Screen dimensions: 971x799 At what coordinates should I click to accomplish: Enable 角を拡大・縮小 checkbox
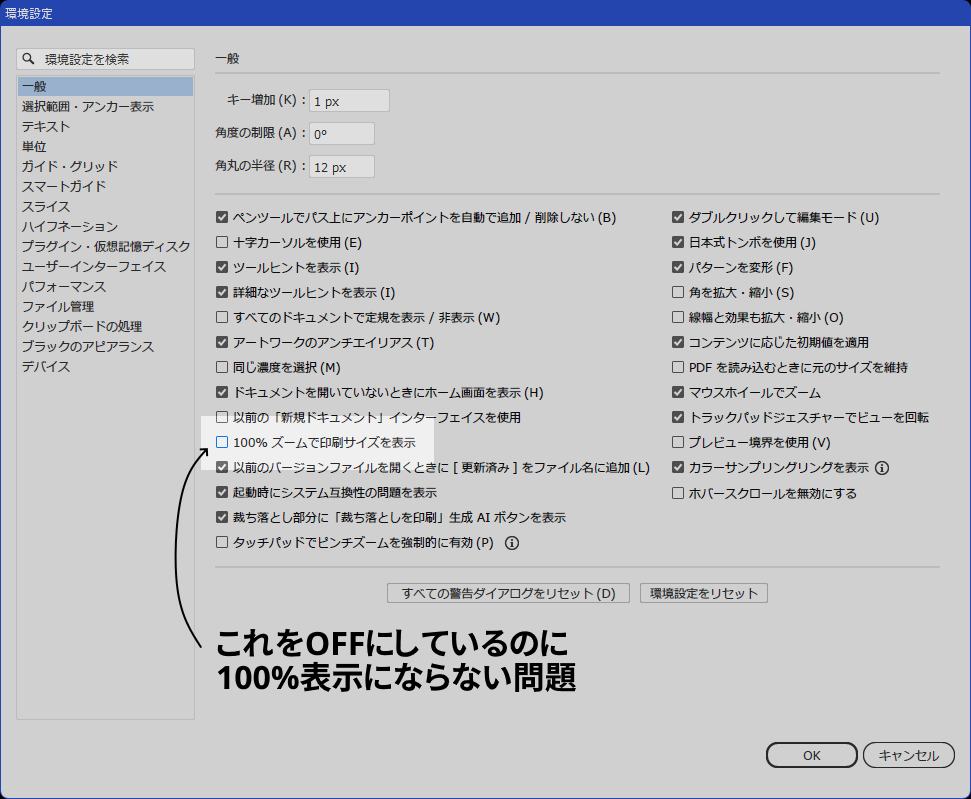[x=678, y=292]
